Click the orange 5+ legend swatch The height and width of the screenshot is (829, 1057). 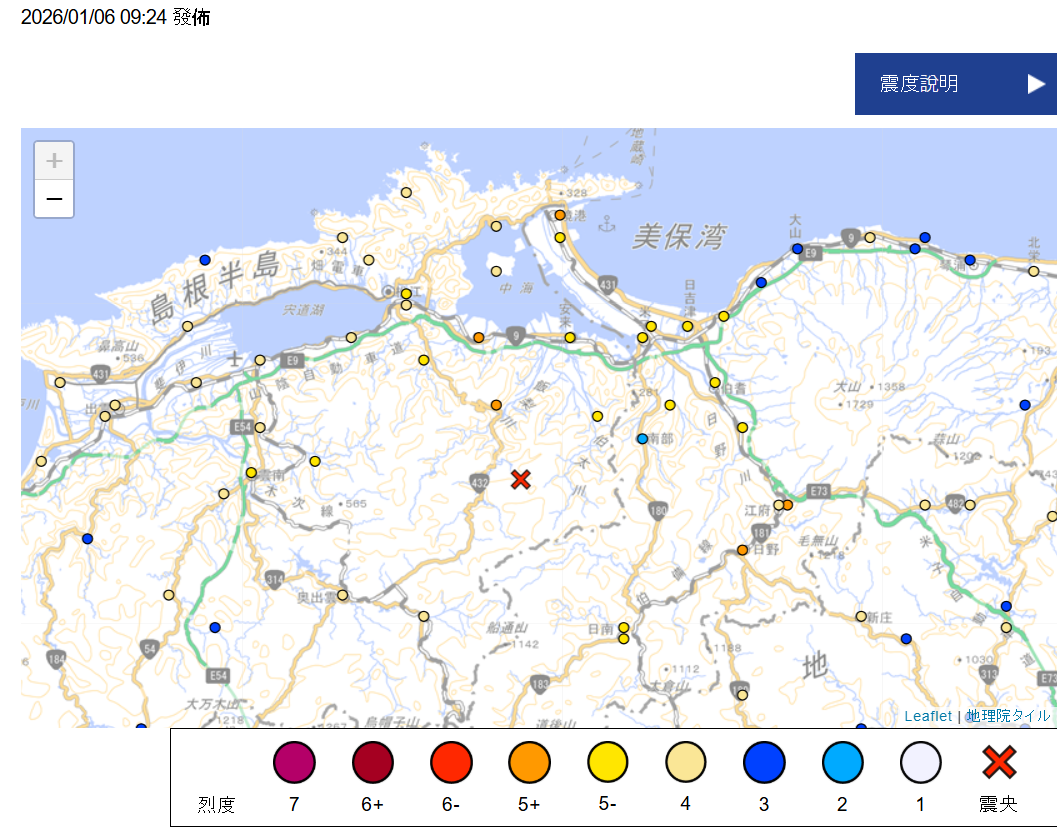click(x=529, y=764)
